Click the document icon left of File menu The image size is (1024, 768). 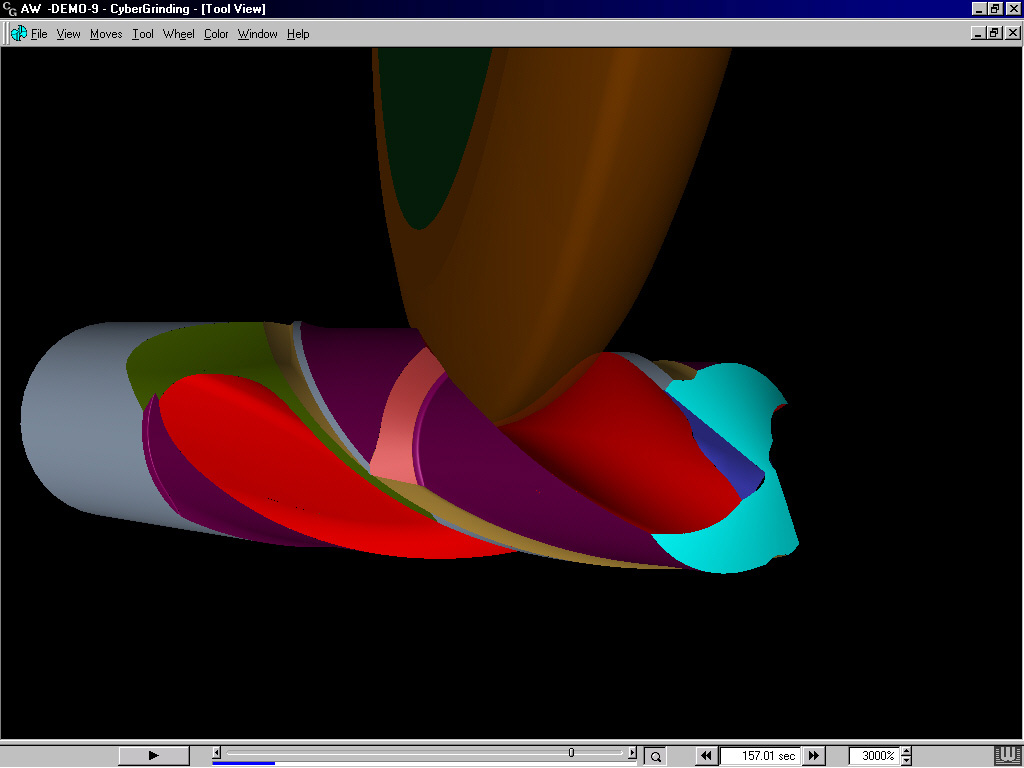[x=18, y=34]
